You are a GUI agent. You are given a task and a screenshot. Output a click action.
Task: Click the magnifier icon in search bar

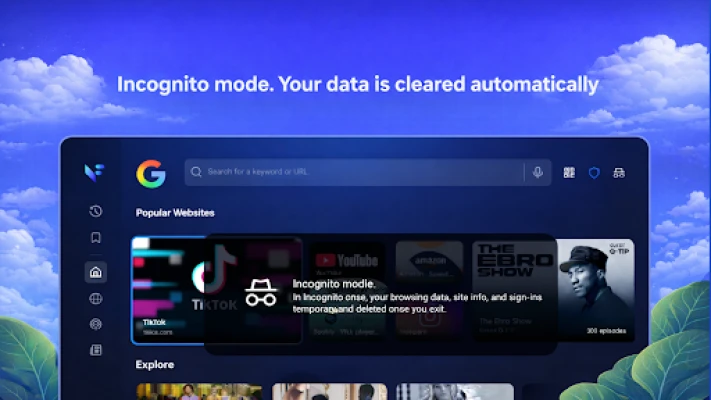tap(196, 172)
